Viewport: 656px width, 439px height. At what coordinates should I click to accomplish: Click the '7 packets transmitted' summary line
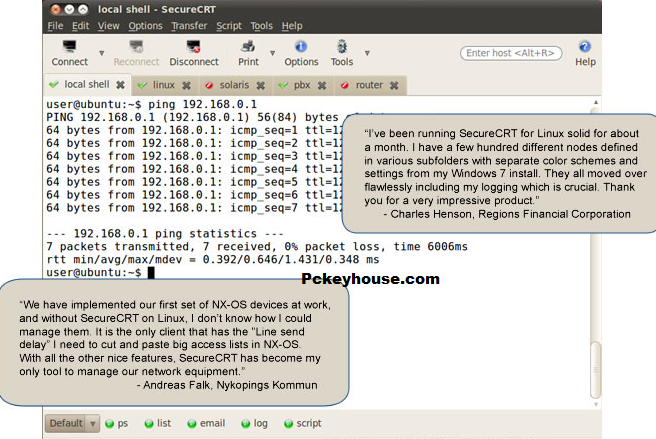click(x=257, y=246)
